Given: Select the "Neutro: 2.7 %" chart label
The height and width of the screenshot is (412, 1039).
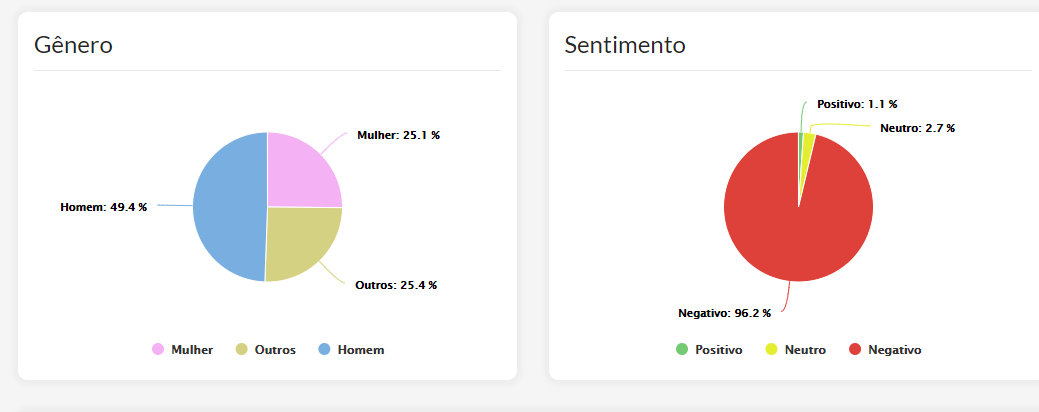Looking at the screenshot, I should coord(917,128).
